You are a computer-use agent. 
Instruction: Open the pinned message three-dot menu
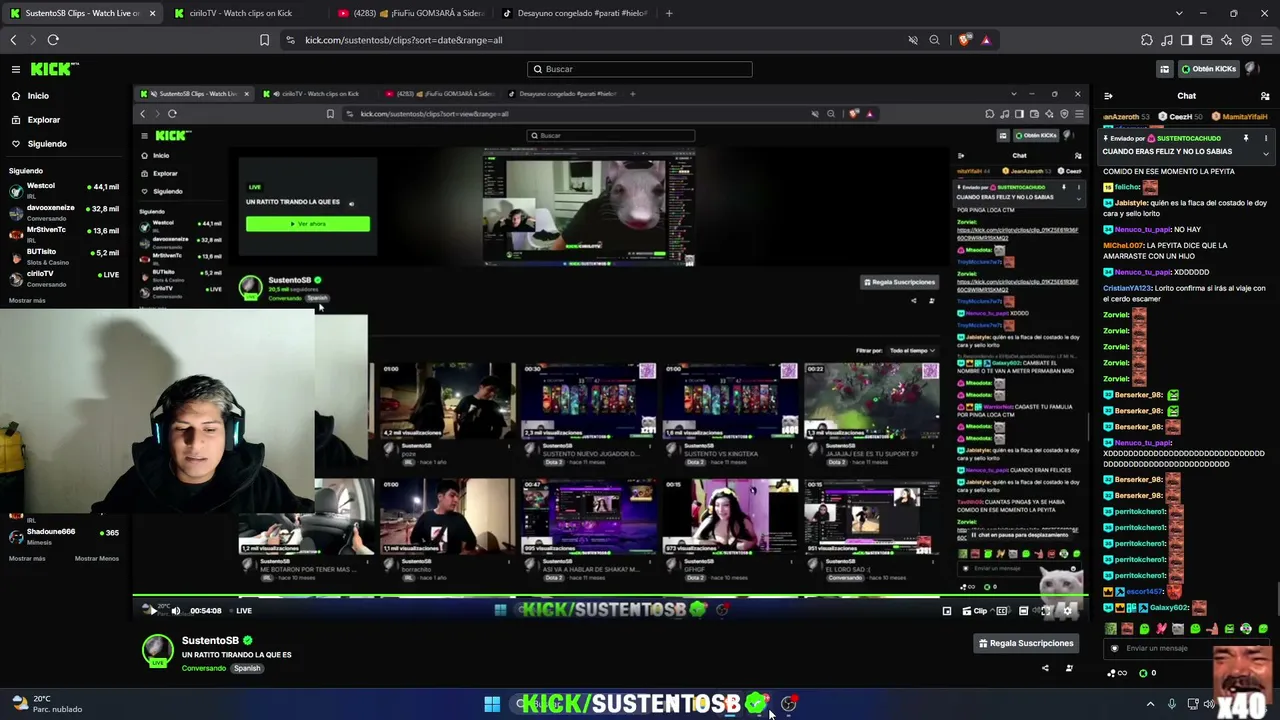coord(1266,138)
